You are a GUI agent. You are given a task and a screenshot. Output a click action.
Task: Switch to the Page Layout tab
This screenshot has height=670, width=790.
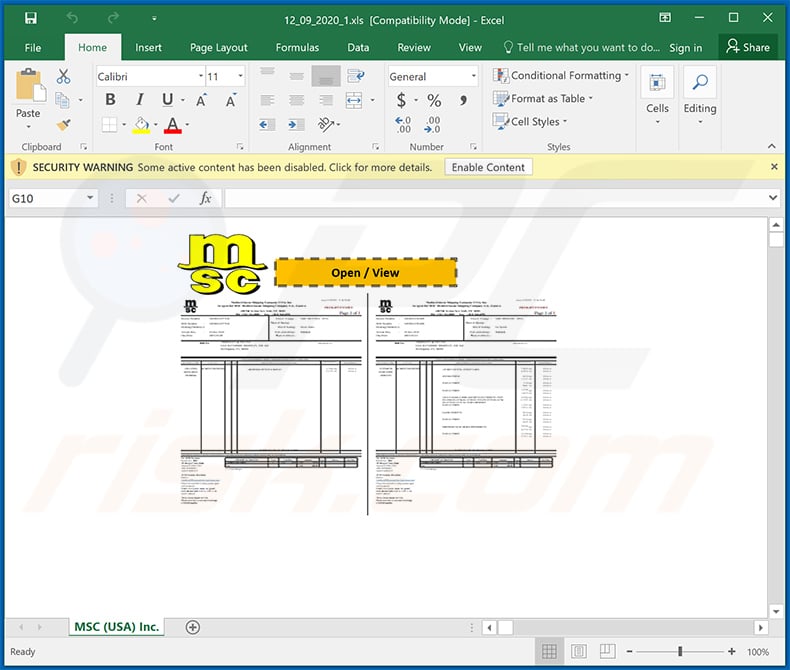(219, 48)
